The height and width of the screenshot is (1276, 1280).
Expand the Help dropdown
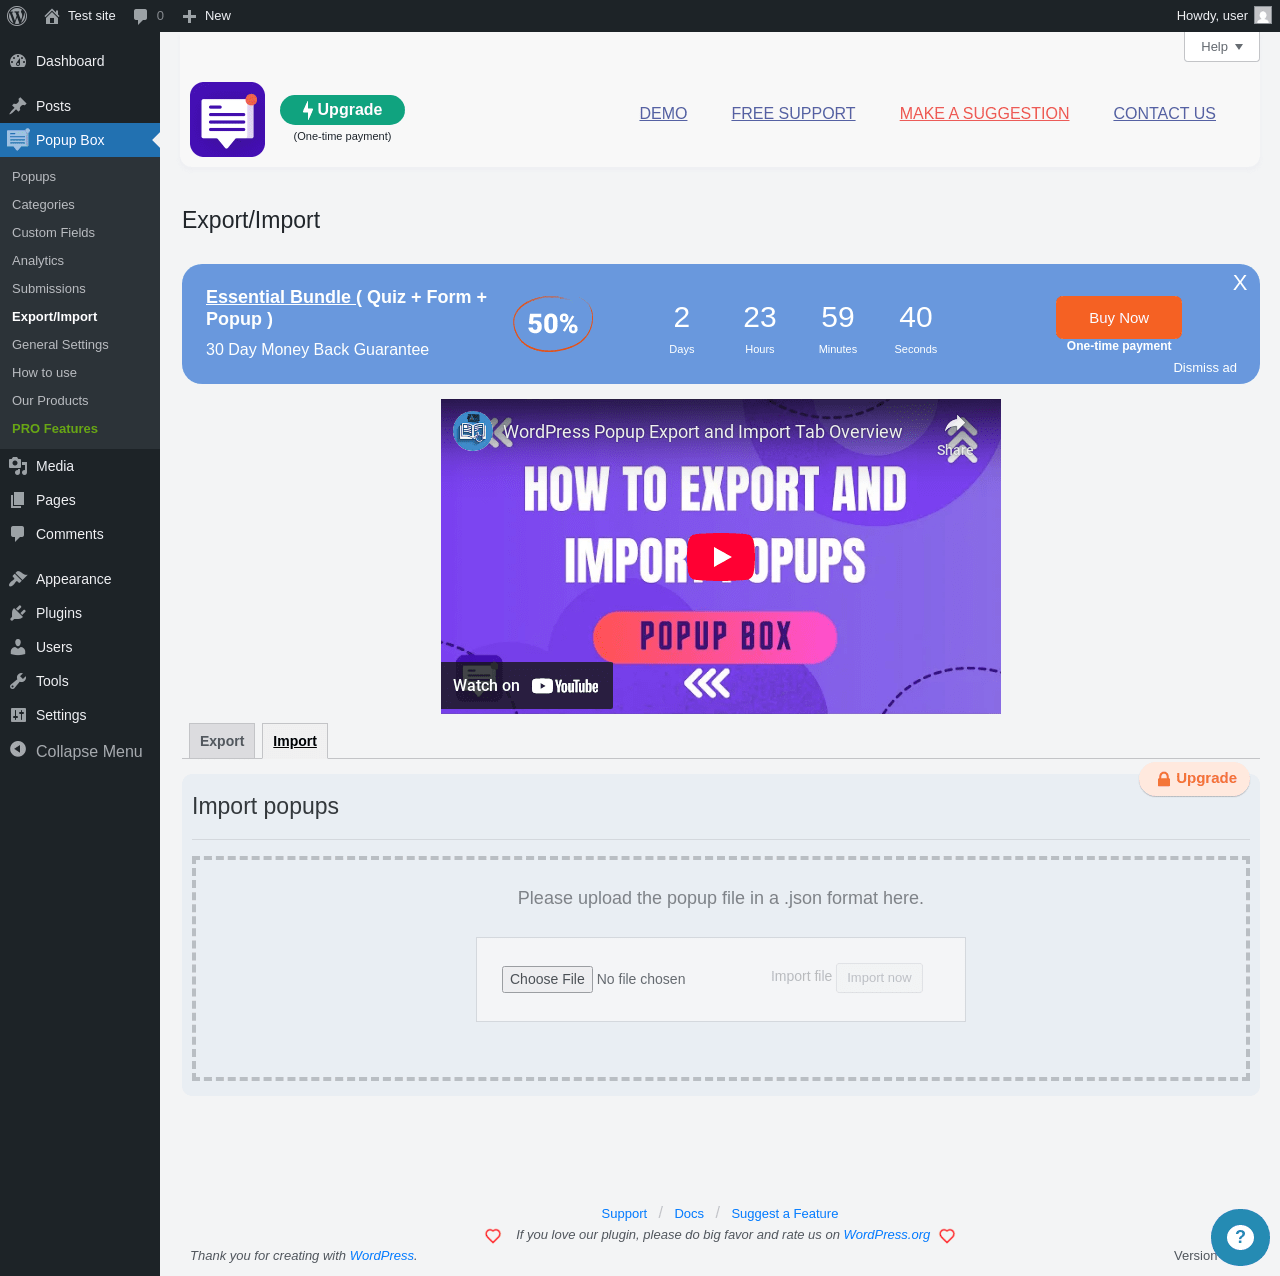coord(1222,47)
